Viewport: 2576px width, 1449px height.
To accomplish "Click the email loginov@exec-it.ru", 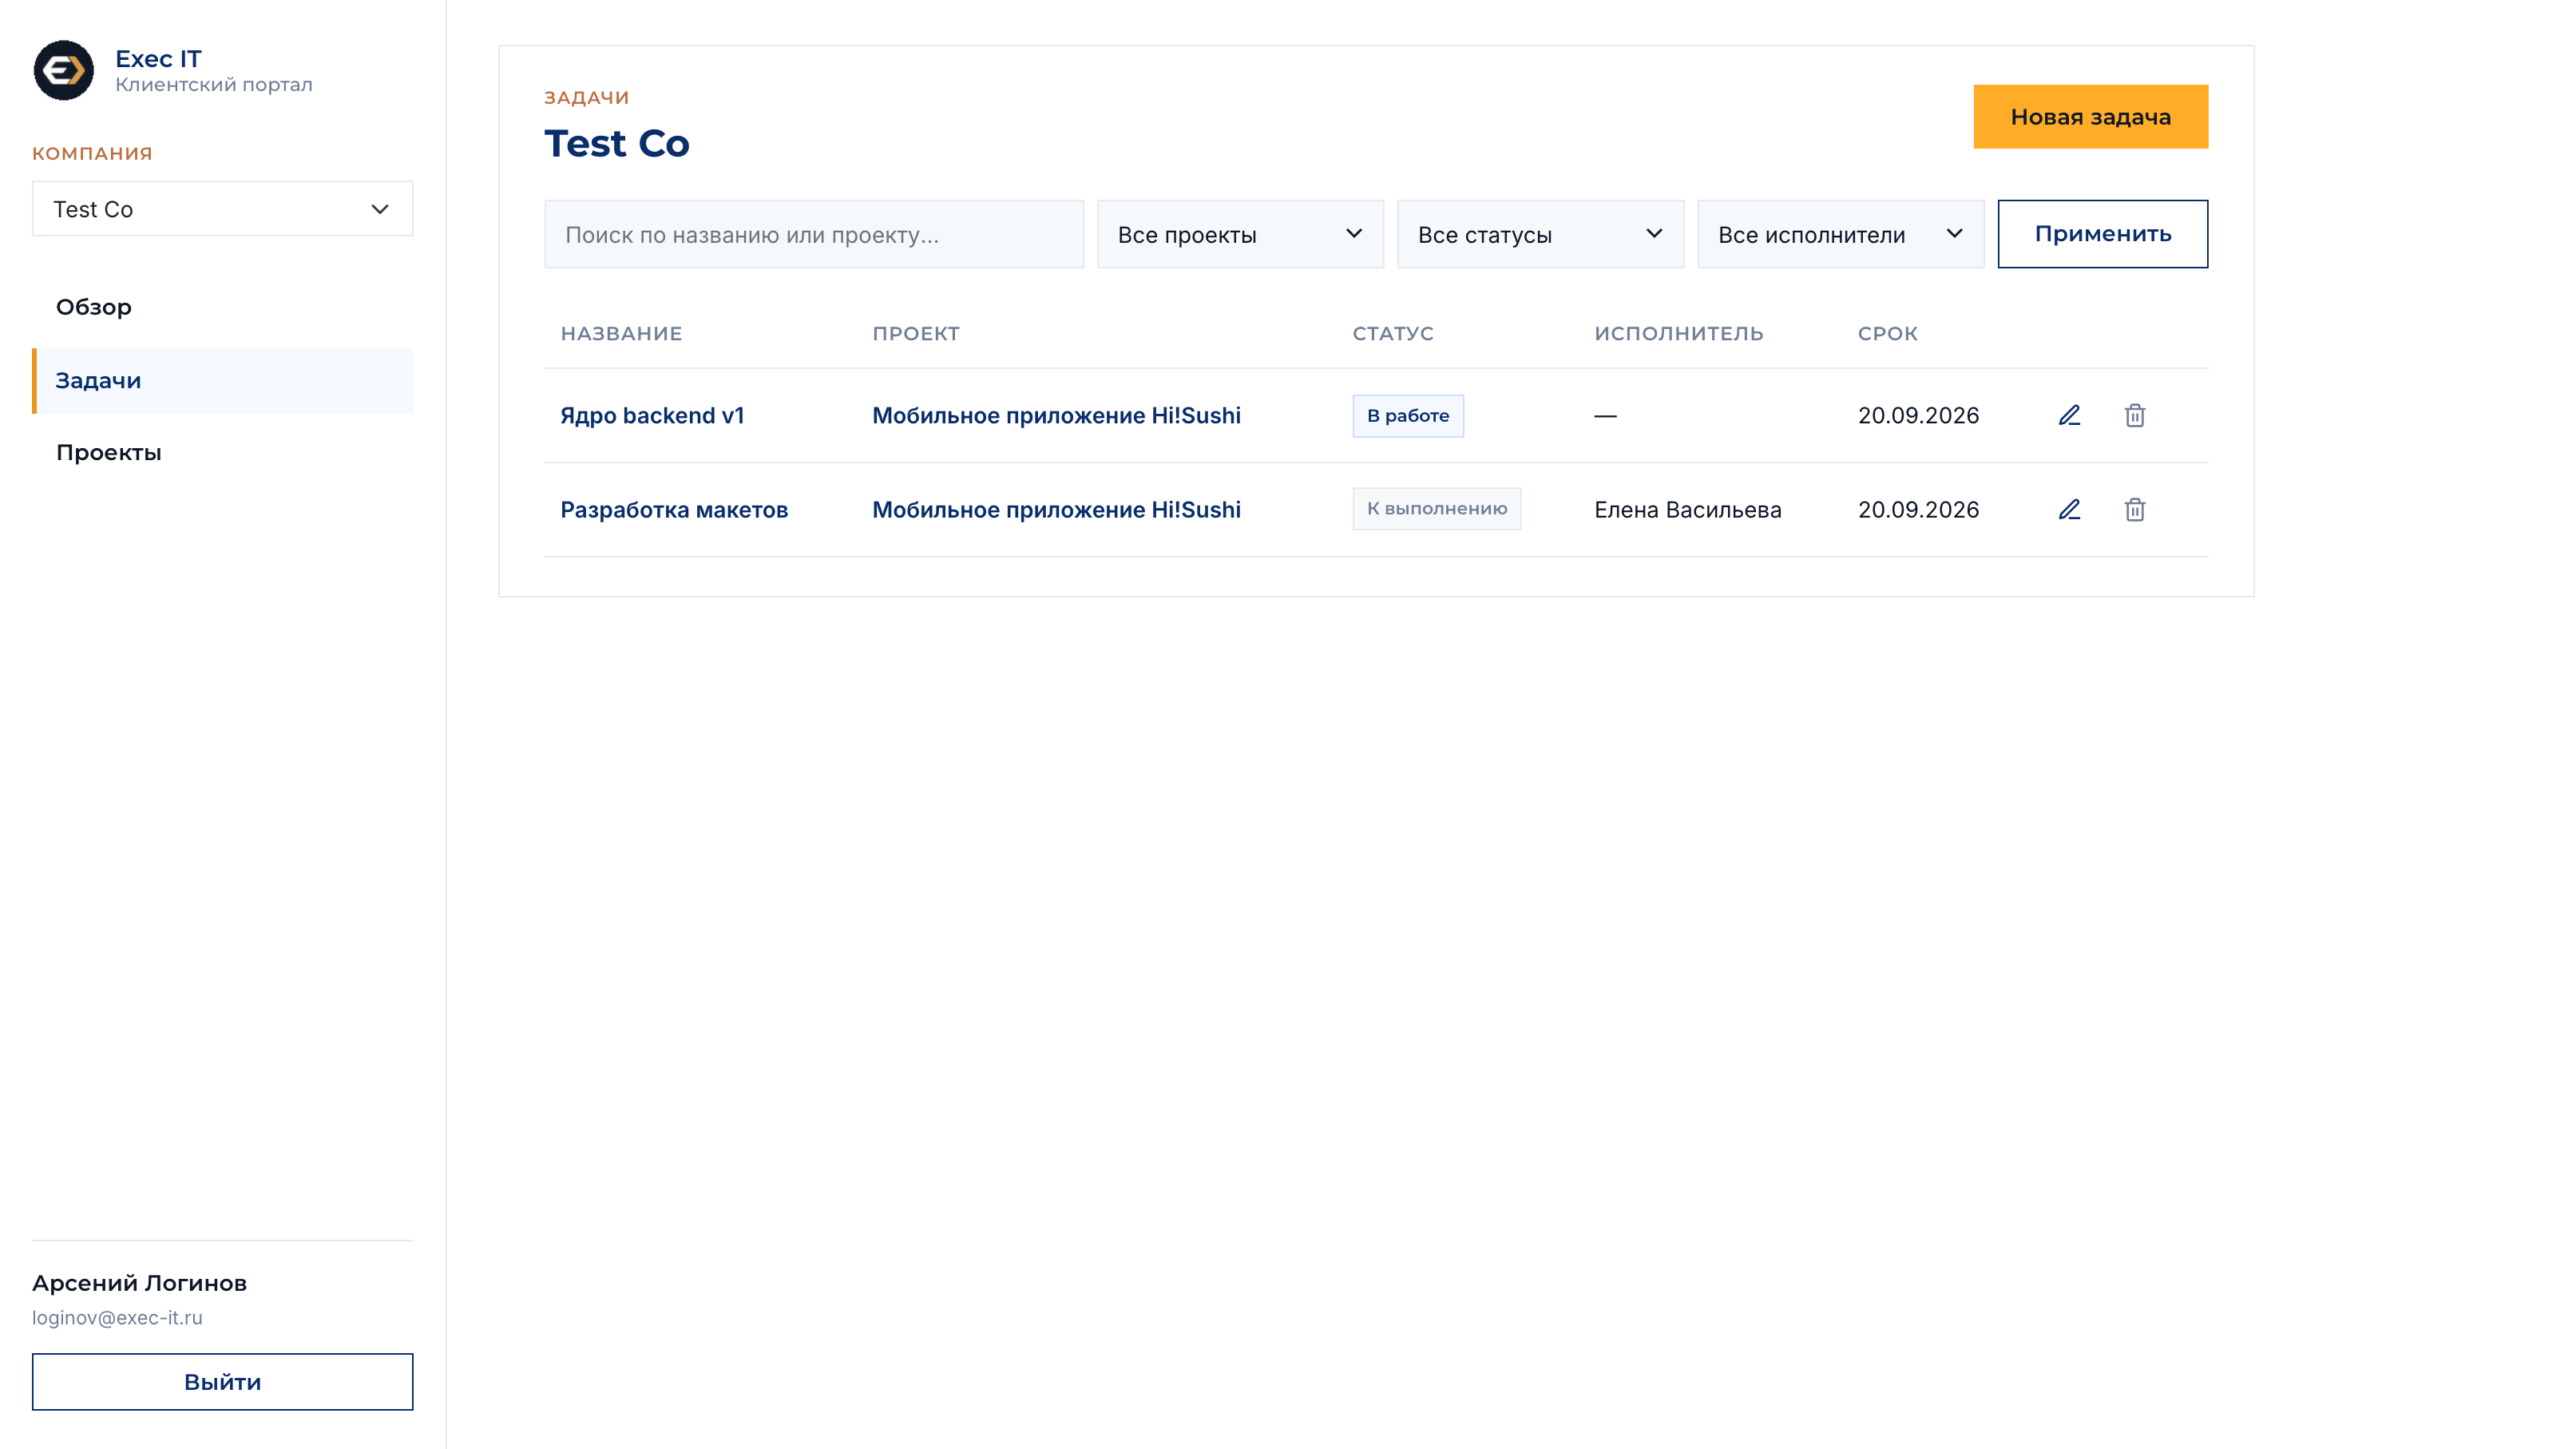I will pos(117,1317).
